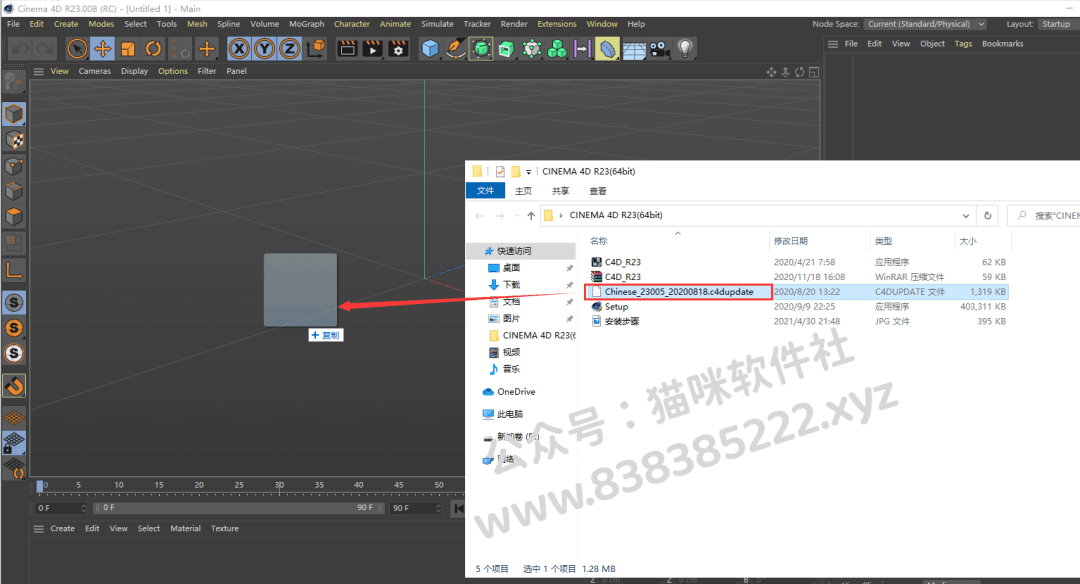Click Render View clapperboard icon
The image size is (1080, 584).
(348, 49)
